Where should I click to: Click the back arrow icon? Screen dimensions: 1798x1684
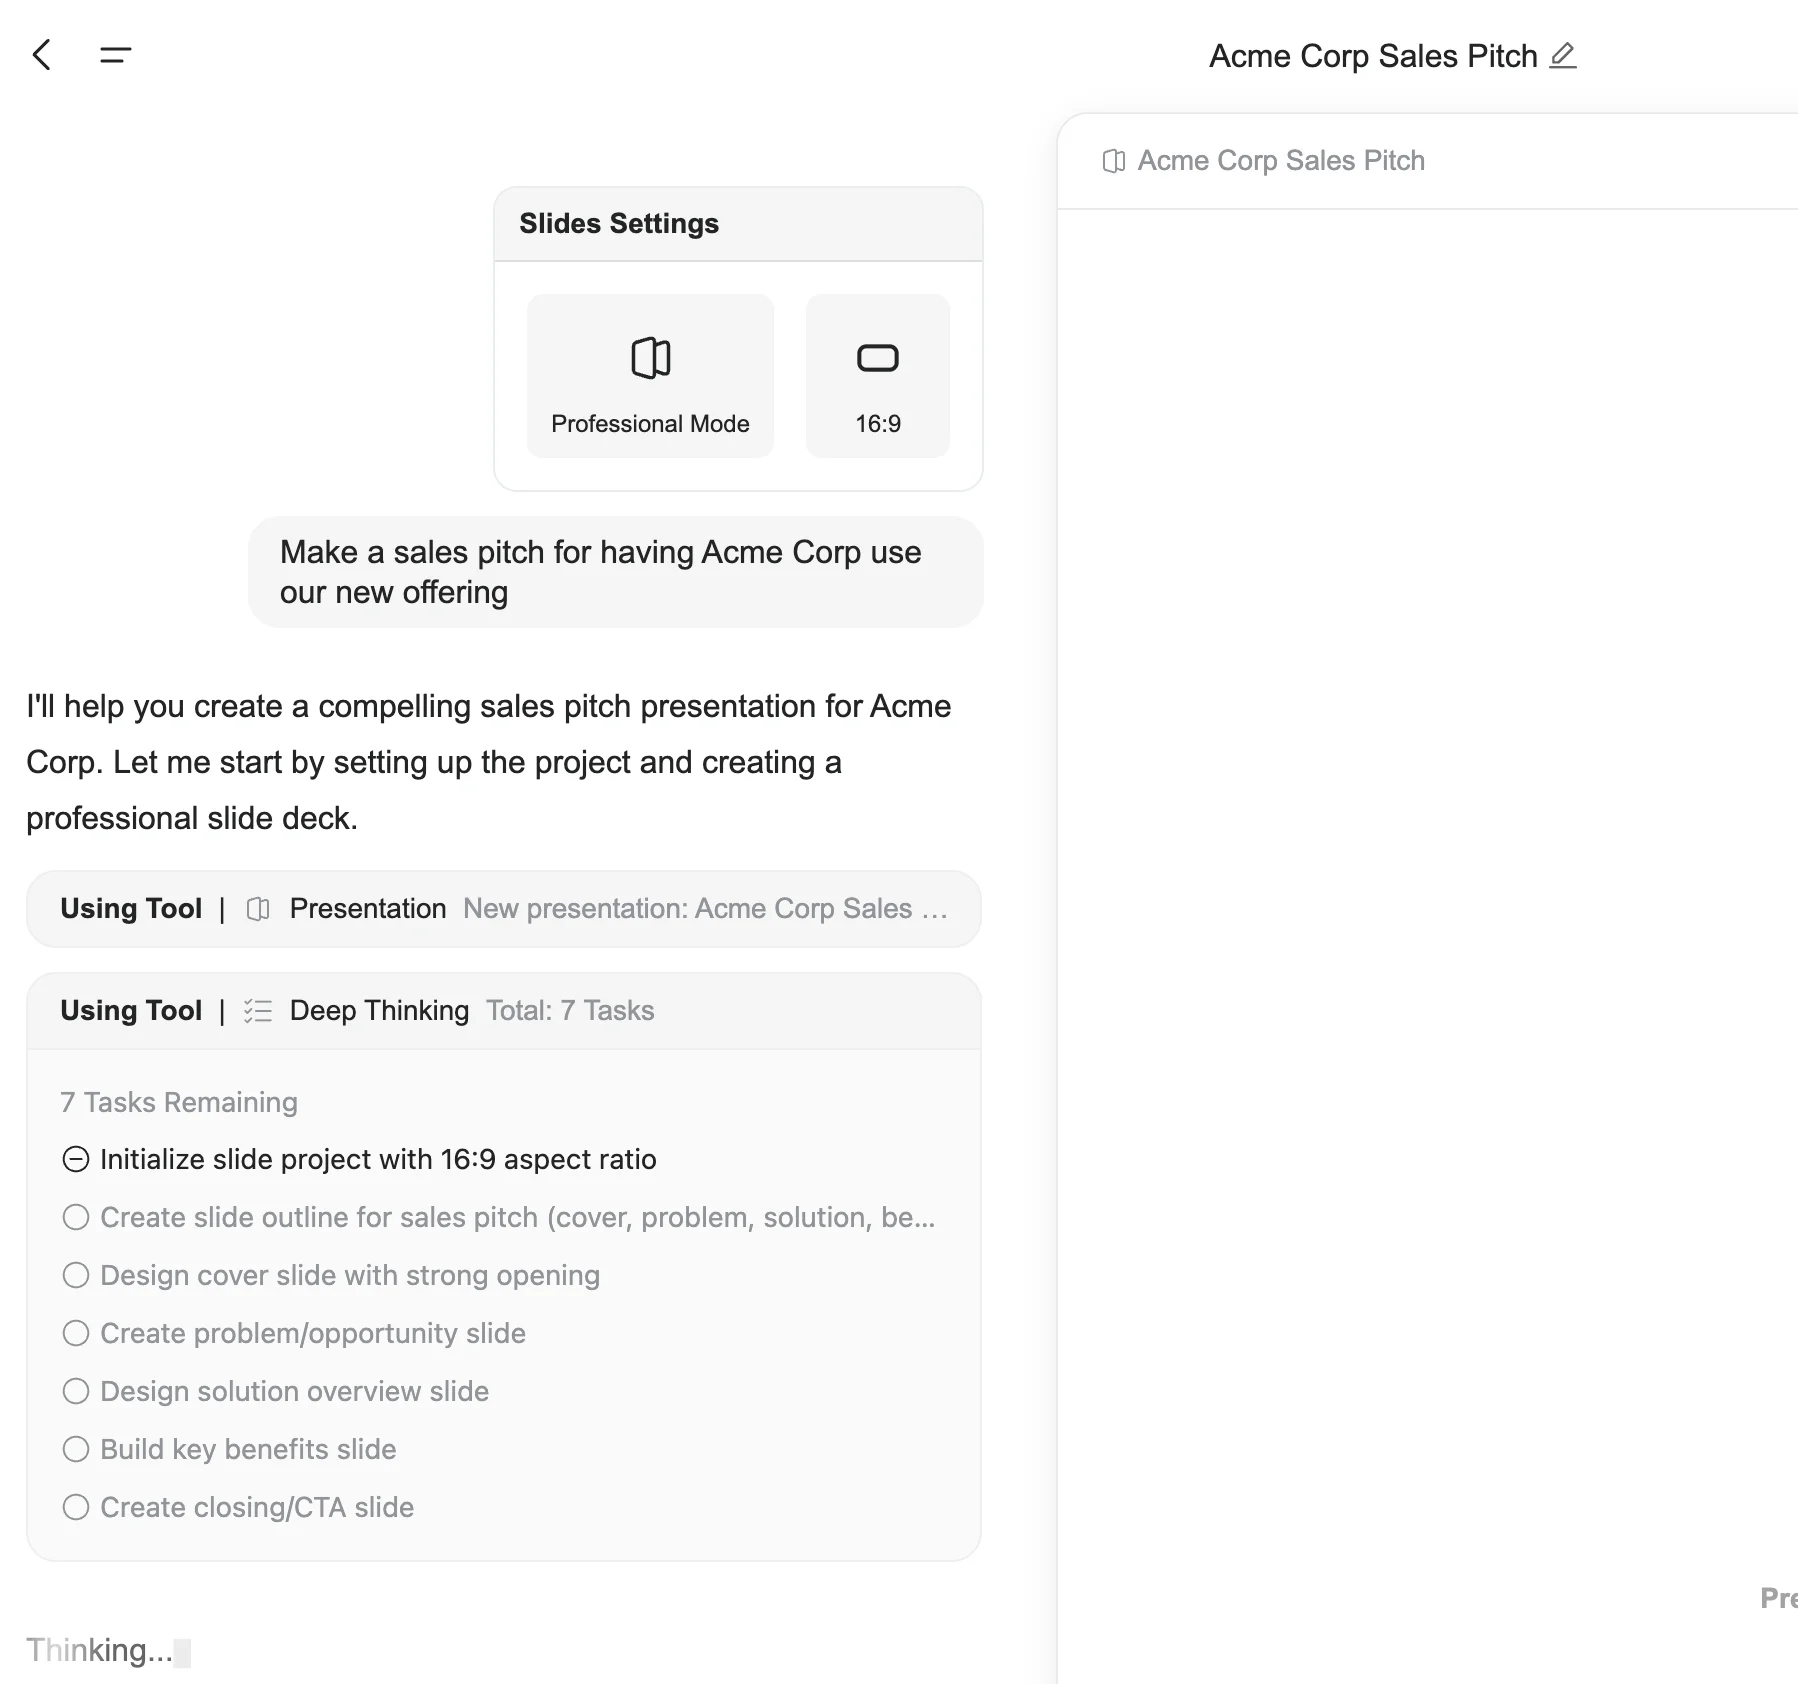[42, 55]
